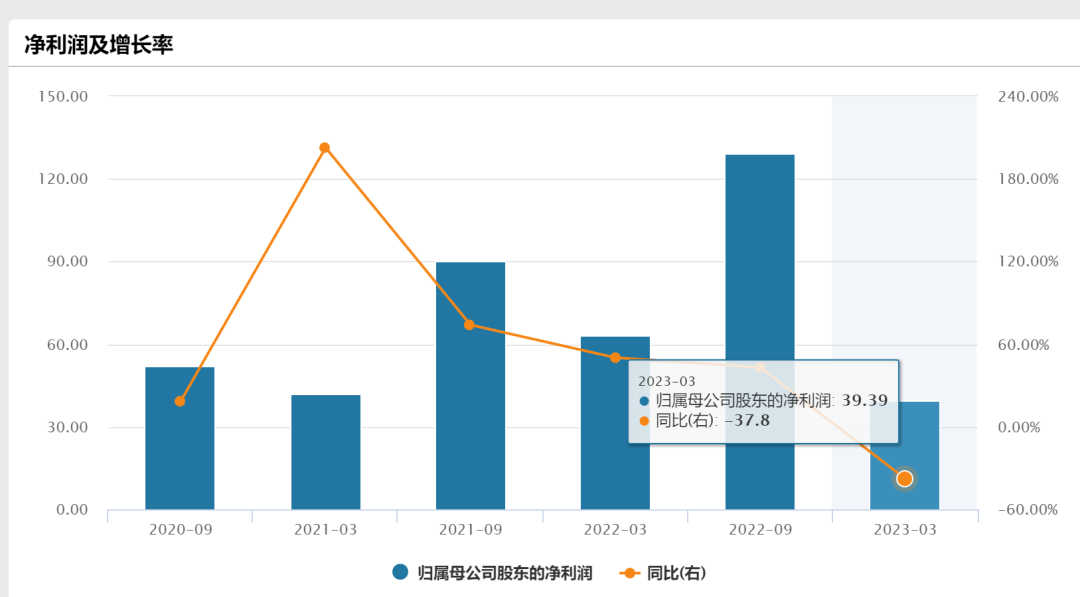1080x597 pixels.
Task: Click the 2023-03 x-axis label
Action: [x=904, y=530]
